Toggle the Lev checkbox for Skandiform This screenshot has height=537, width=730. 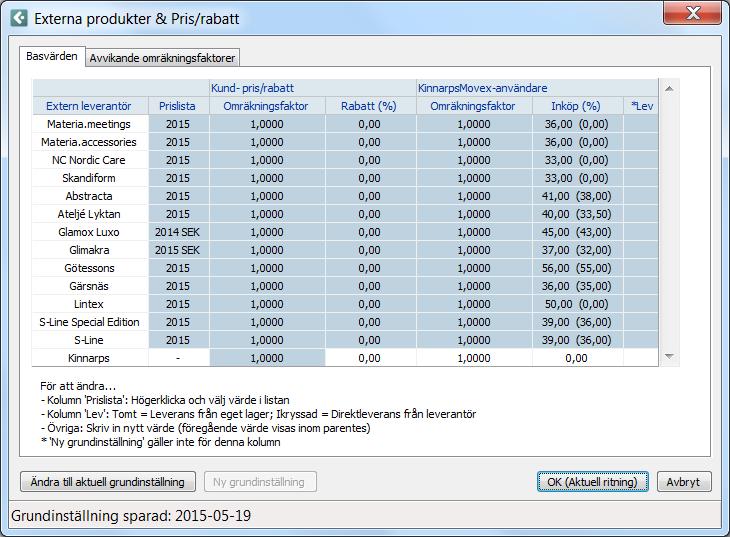coord(641,178)
